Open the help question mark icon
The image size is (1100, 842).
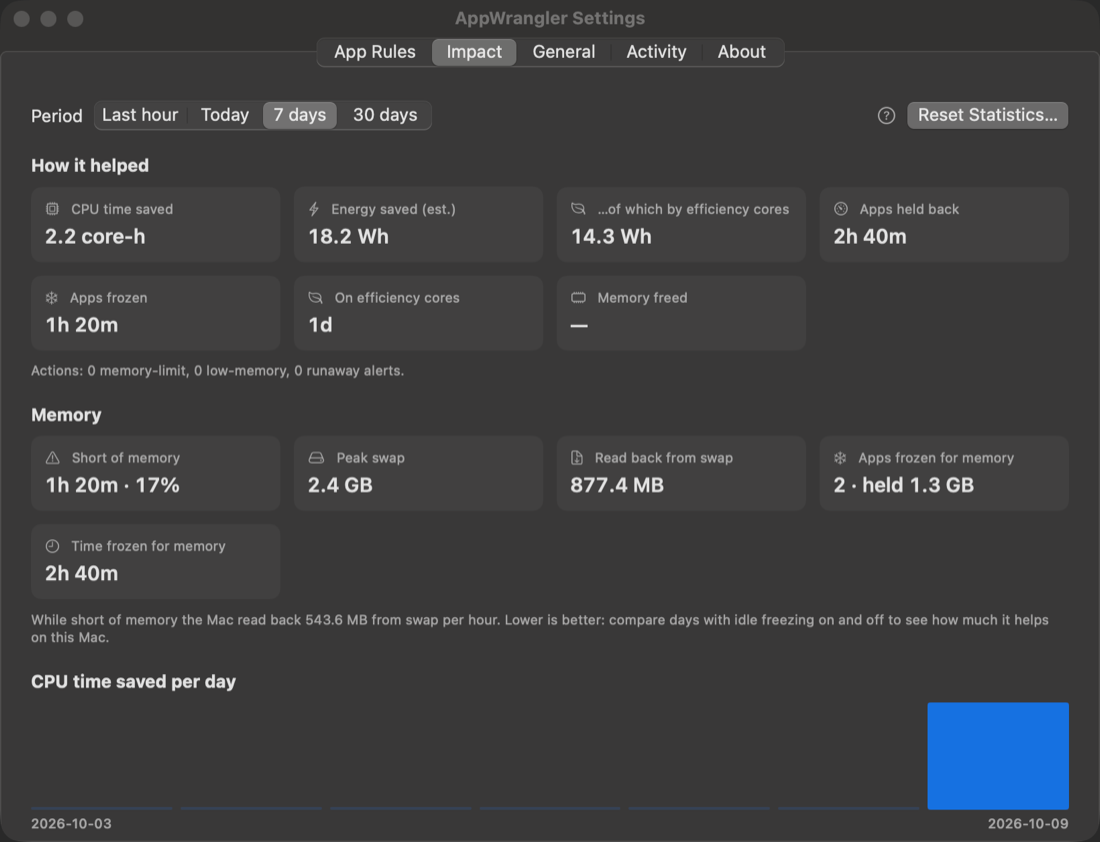(x=886, y=116)
